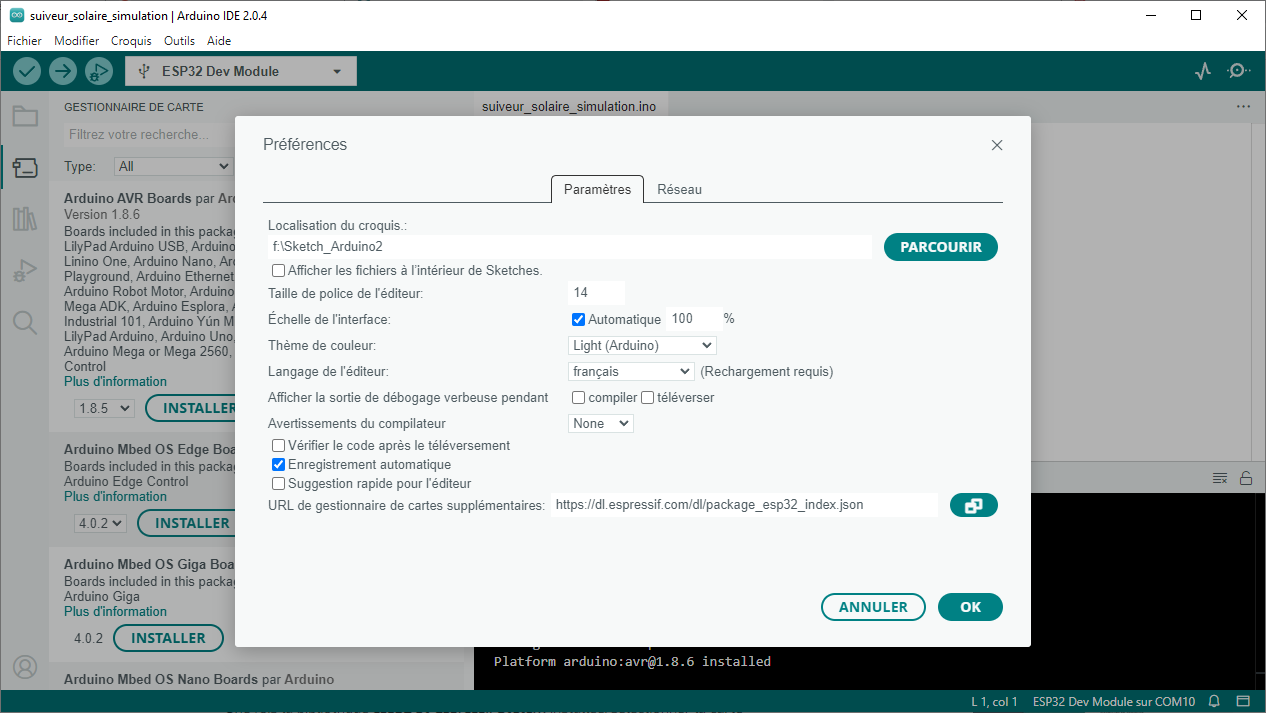Uncheck the Automatique interface scale checkbox
The height and width of the screenshot is (713, 1266).
pos(578,320)
